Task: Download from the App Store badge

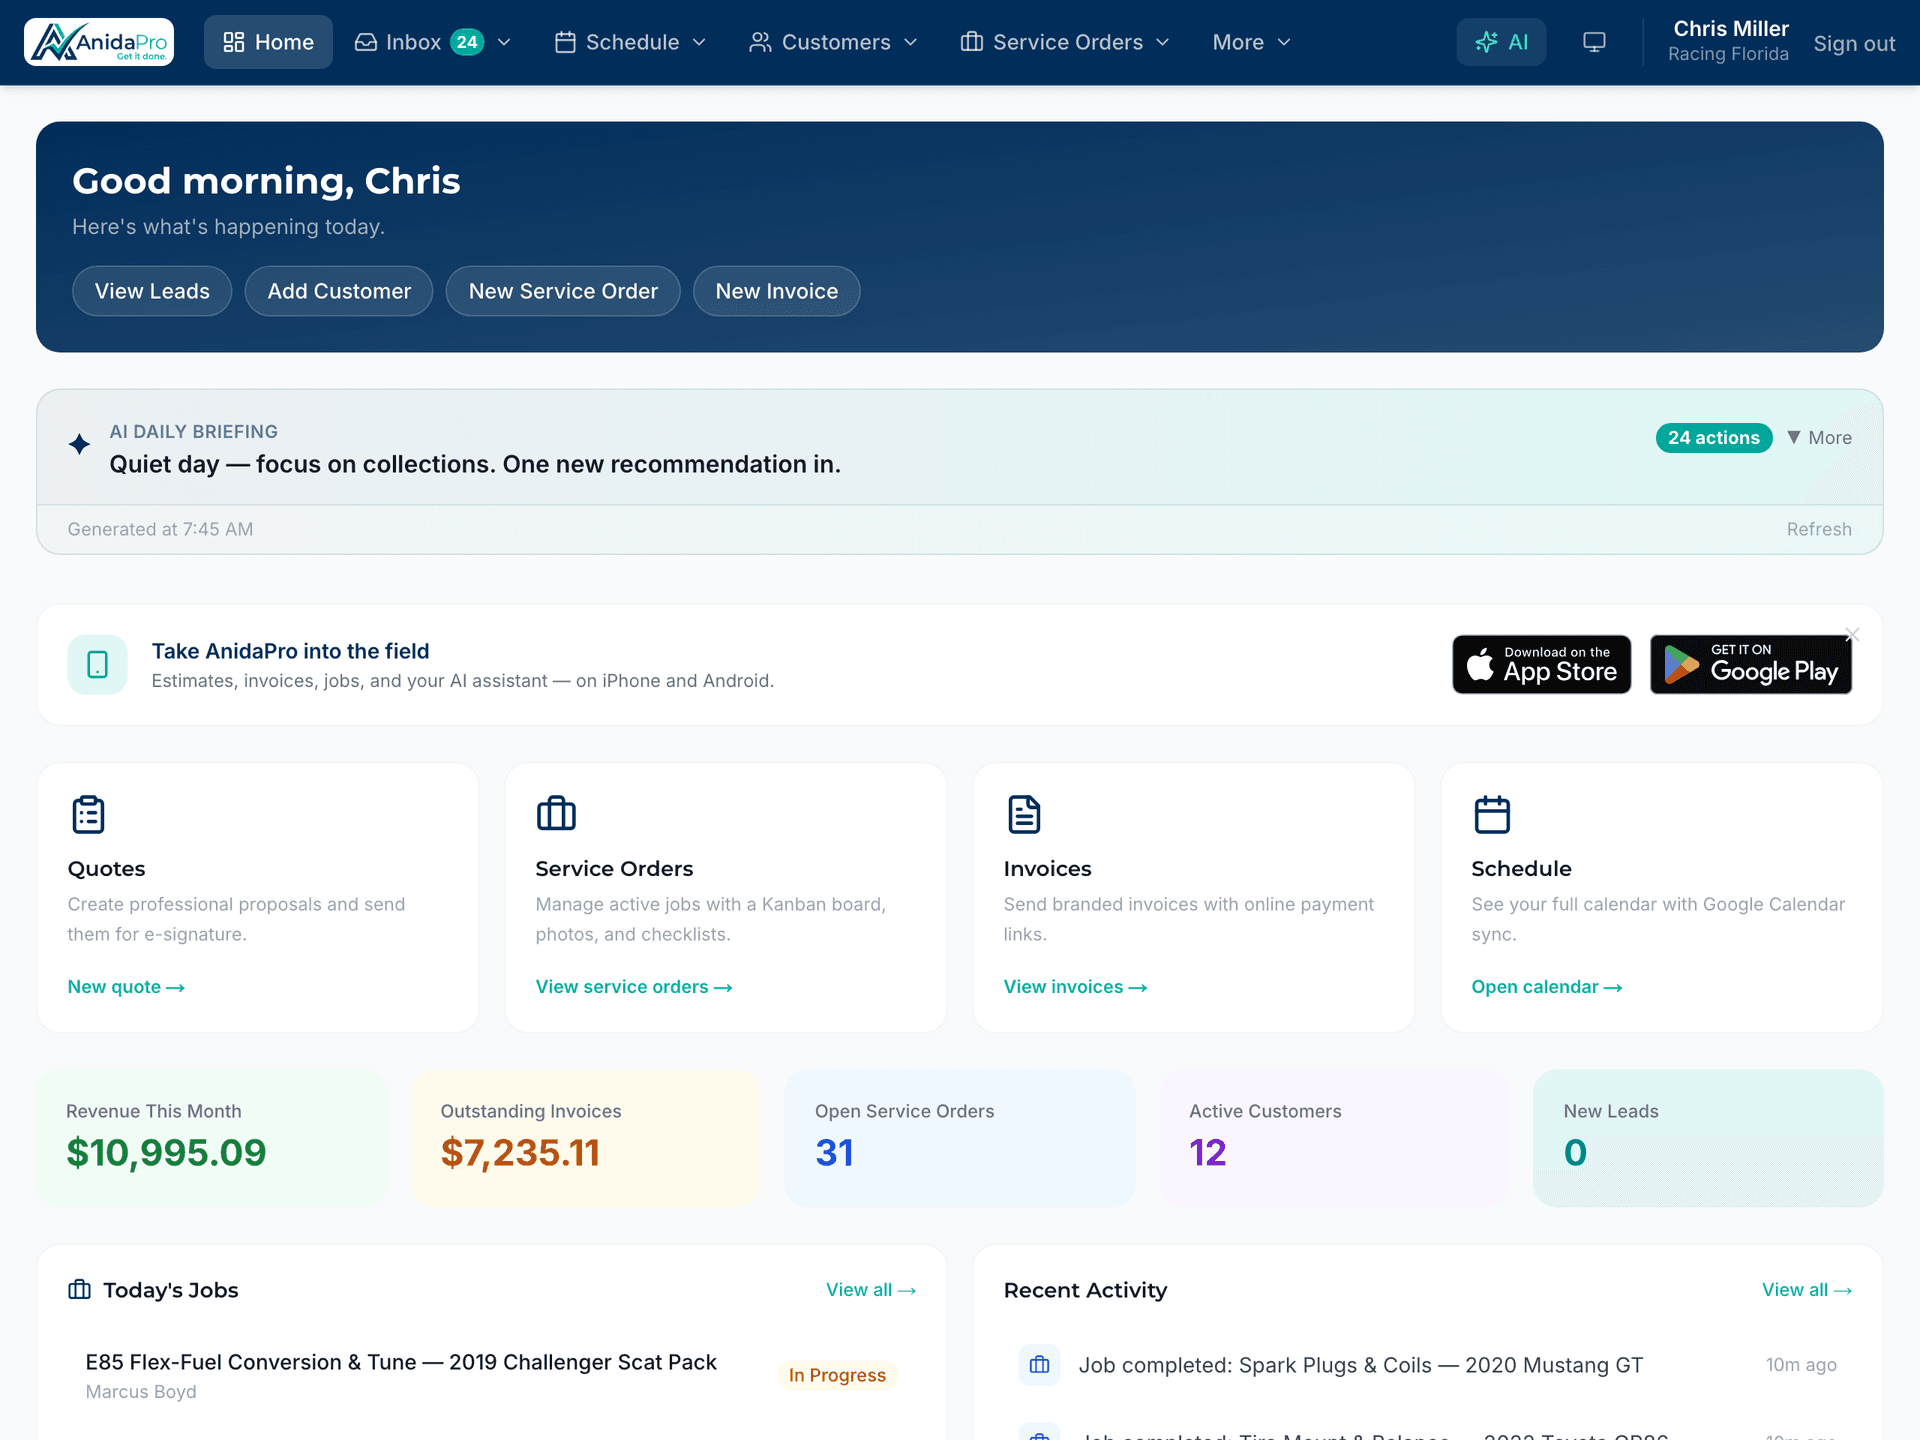Action: point(1541,664)
